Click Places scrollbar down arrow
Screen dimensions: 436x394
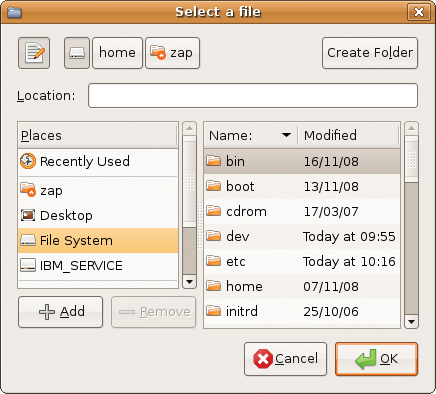click(189, 282)
